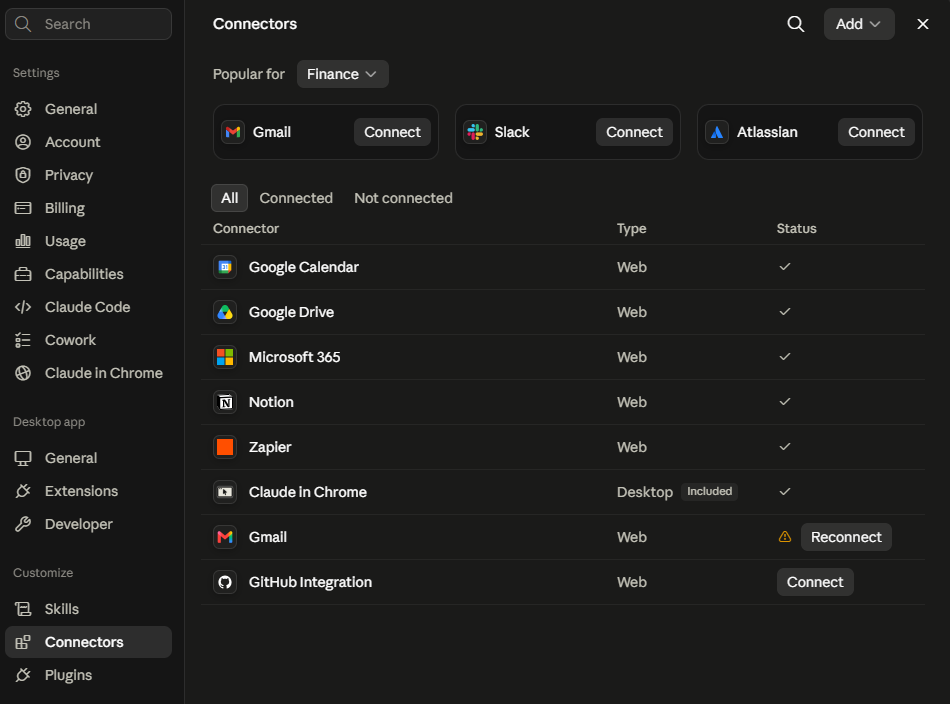
Task: Click the Zapier row name
Action: (270, 447)
